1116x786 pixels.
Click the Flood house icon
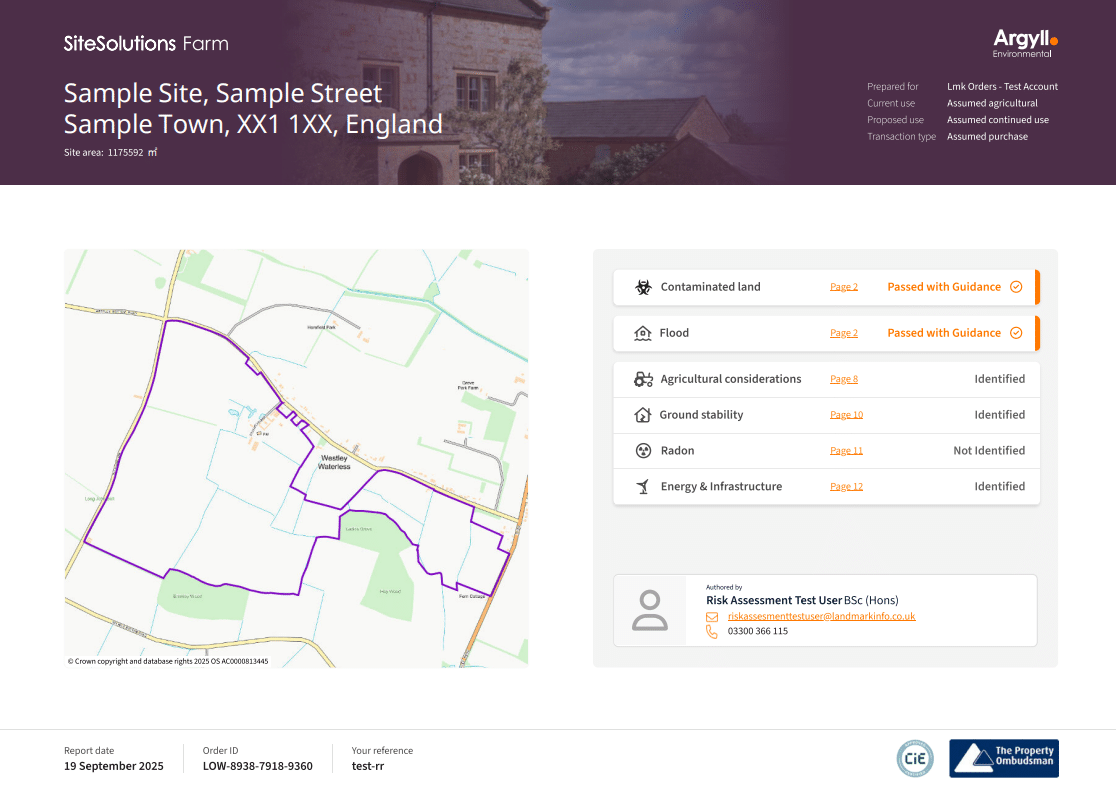tap(643, 333)
